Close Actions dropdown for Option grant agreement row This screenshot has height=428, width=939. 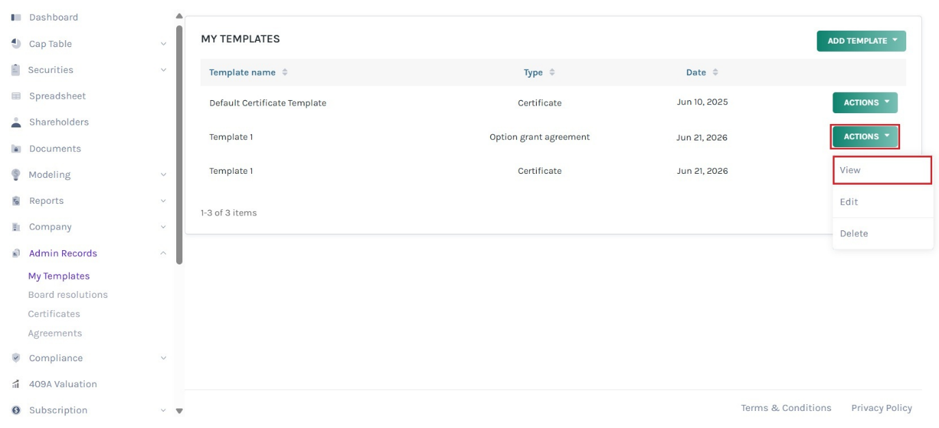tap(865, 136)
